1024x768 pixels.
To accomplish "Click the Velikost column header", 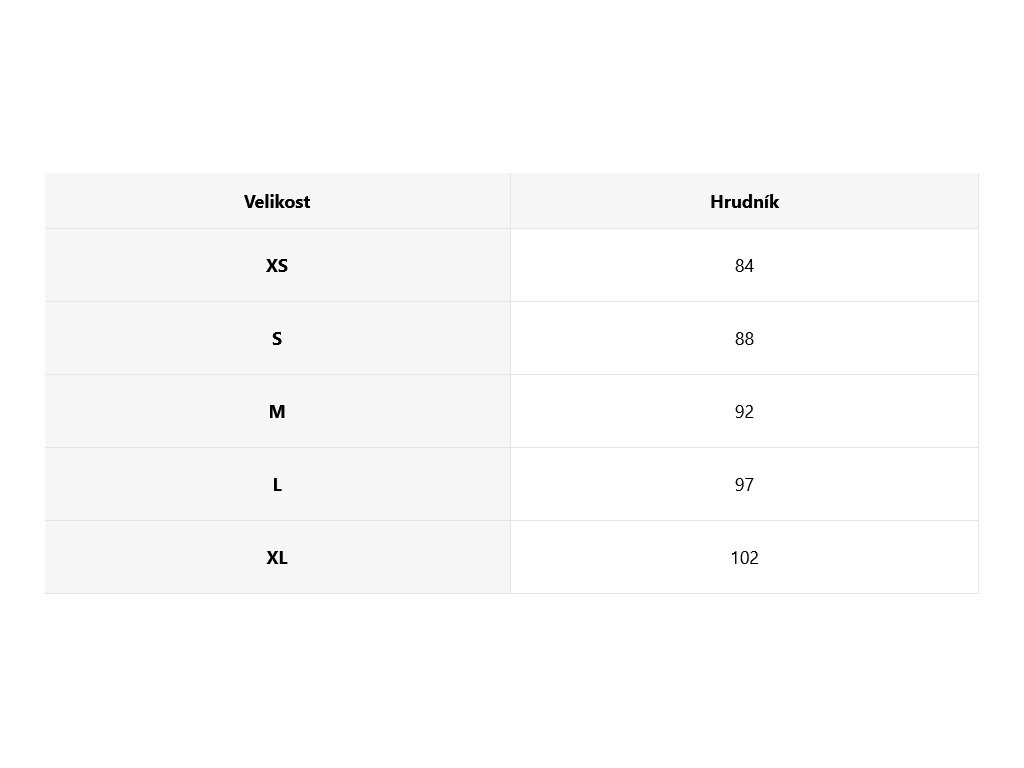I will pos(277,201).
